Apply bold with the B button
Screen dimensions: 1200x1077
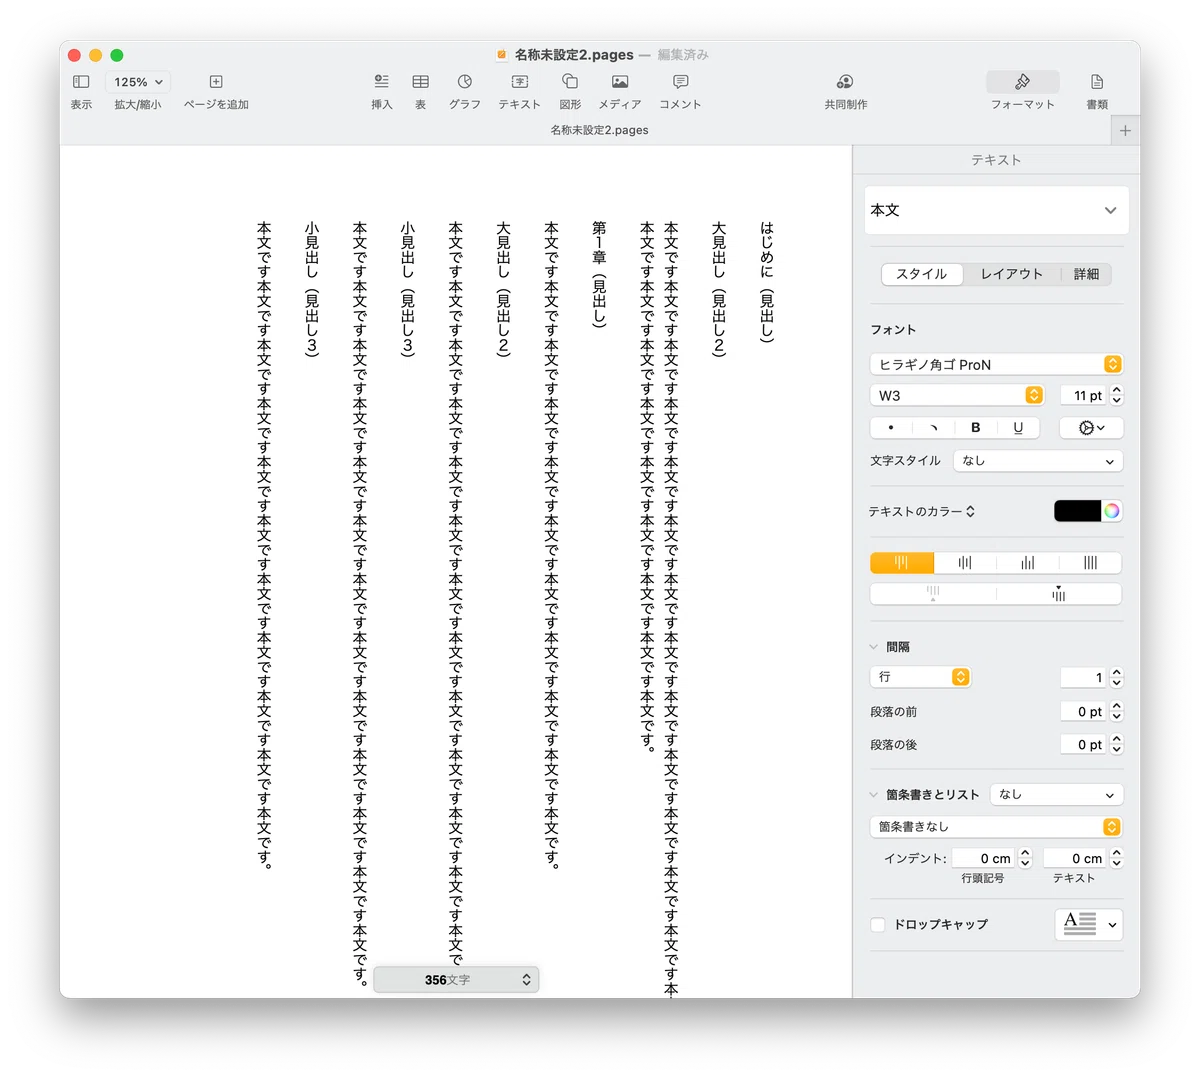coord(976,427)
